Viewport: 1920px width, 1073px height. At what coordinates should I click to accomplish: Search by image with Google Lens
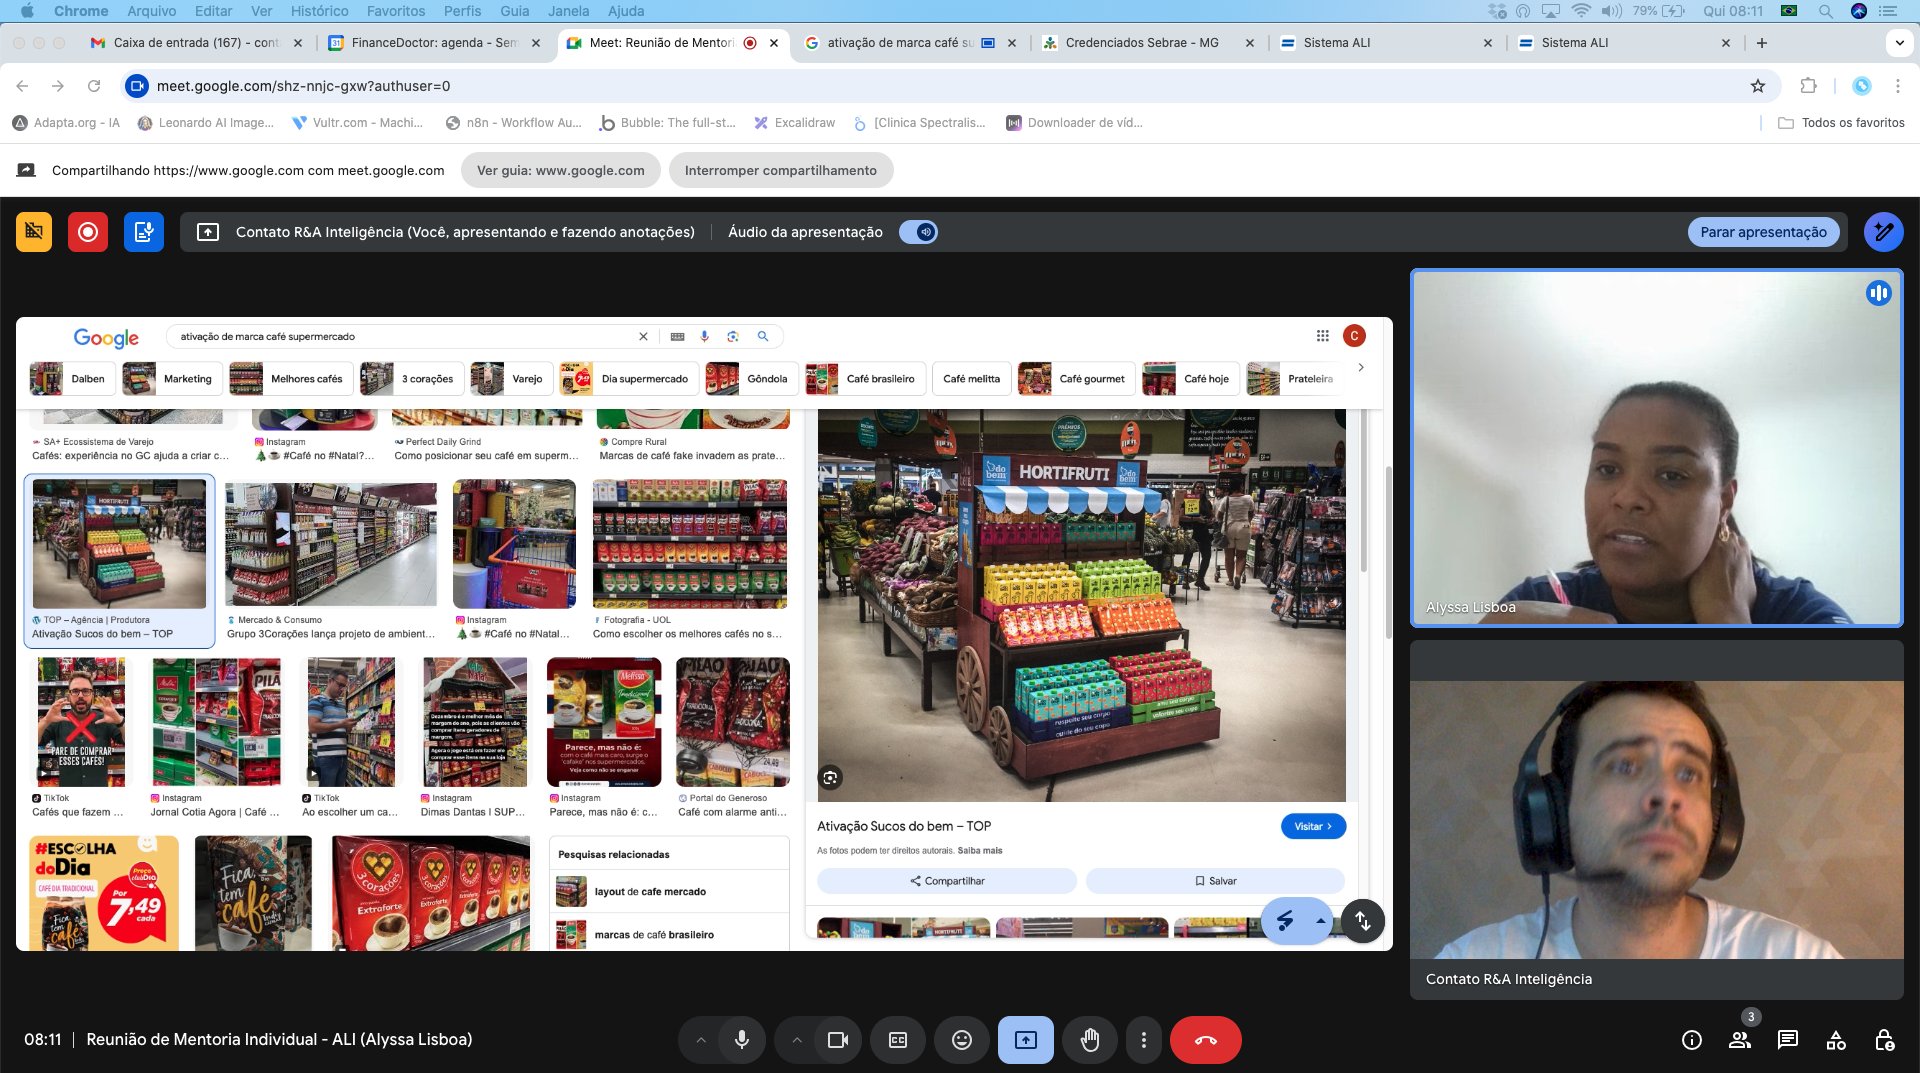733,337
